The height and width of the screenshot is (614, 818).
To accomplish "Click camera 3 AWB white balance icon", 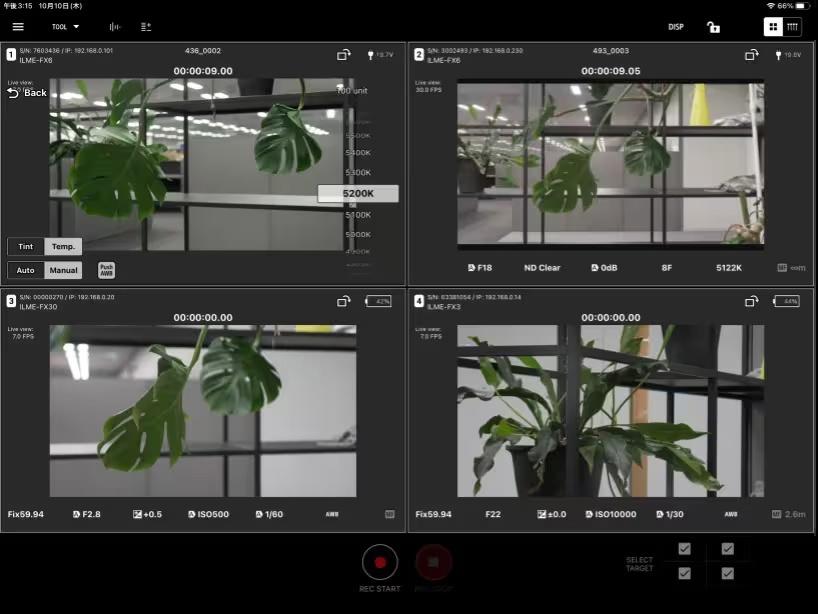I will click(332, 514).
